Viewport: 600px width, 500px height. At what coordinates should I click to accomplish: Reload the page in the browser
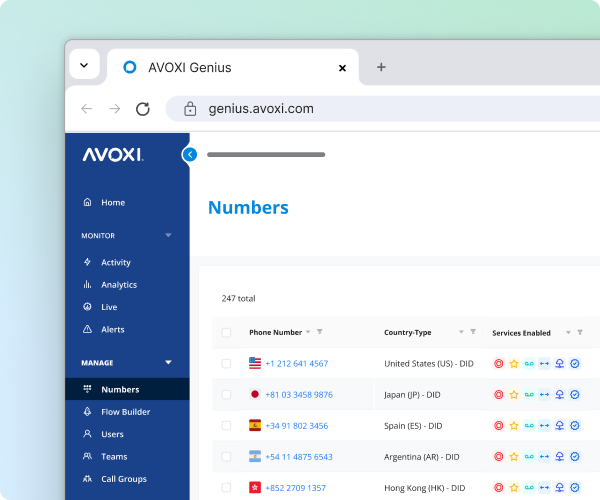143,109
